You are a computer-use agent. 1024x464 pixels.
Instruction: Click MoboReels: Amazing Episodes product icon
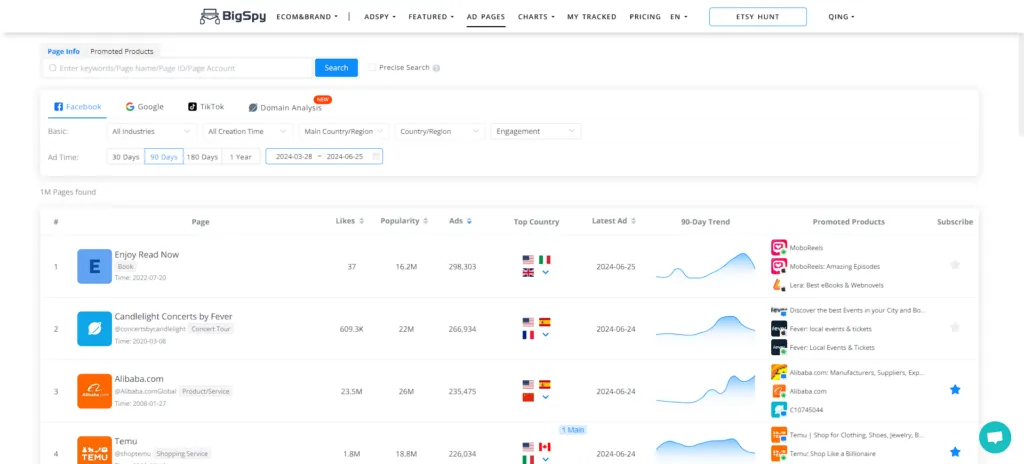(x=778, y=266)
